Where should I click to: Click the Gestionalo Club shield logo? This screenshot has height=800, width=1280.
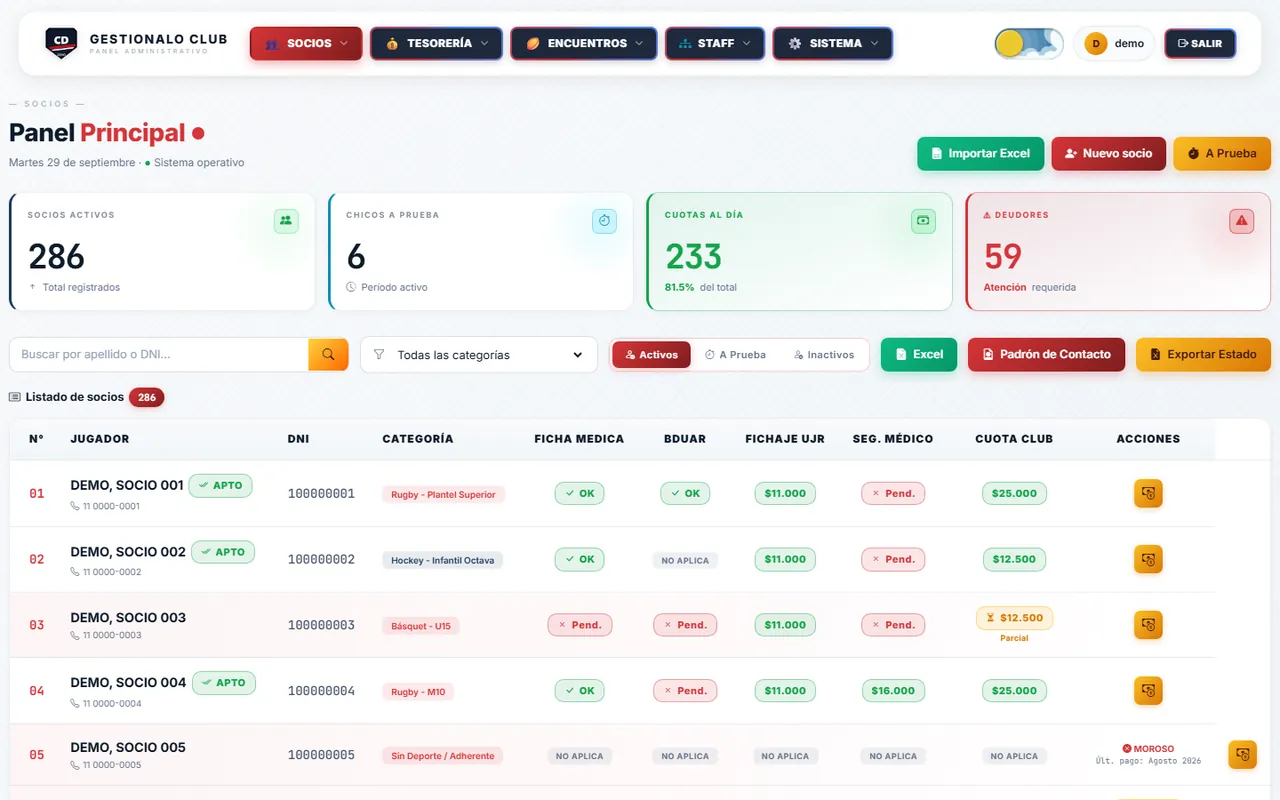[61, 43]
